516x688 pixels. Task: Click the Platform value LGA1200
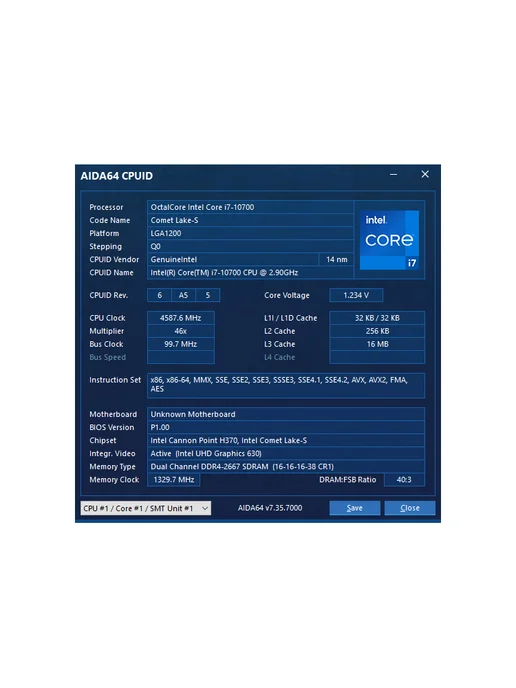click(250, 233)
